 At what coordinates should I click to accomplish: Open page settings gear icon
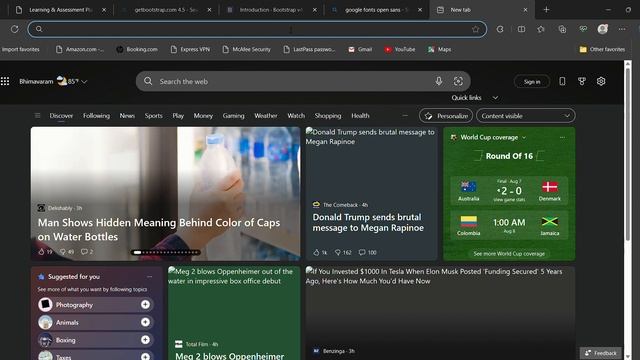601,81
